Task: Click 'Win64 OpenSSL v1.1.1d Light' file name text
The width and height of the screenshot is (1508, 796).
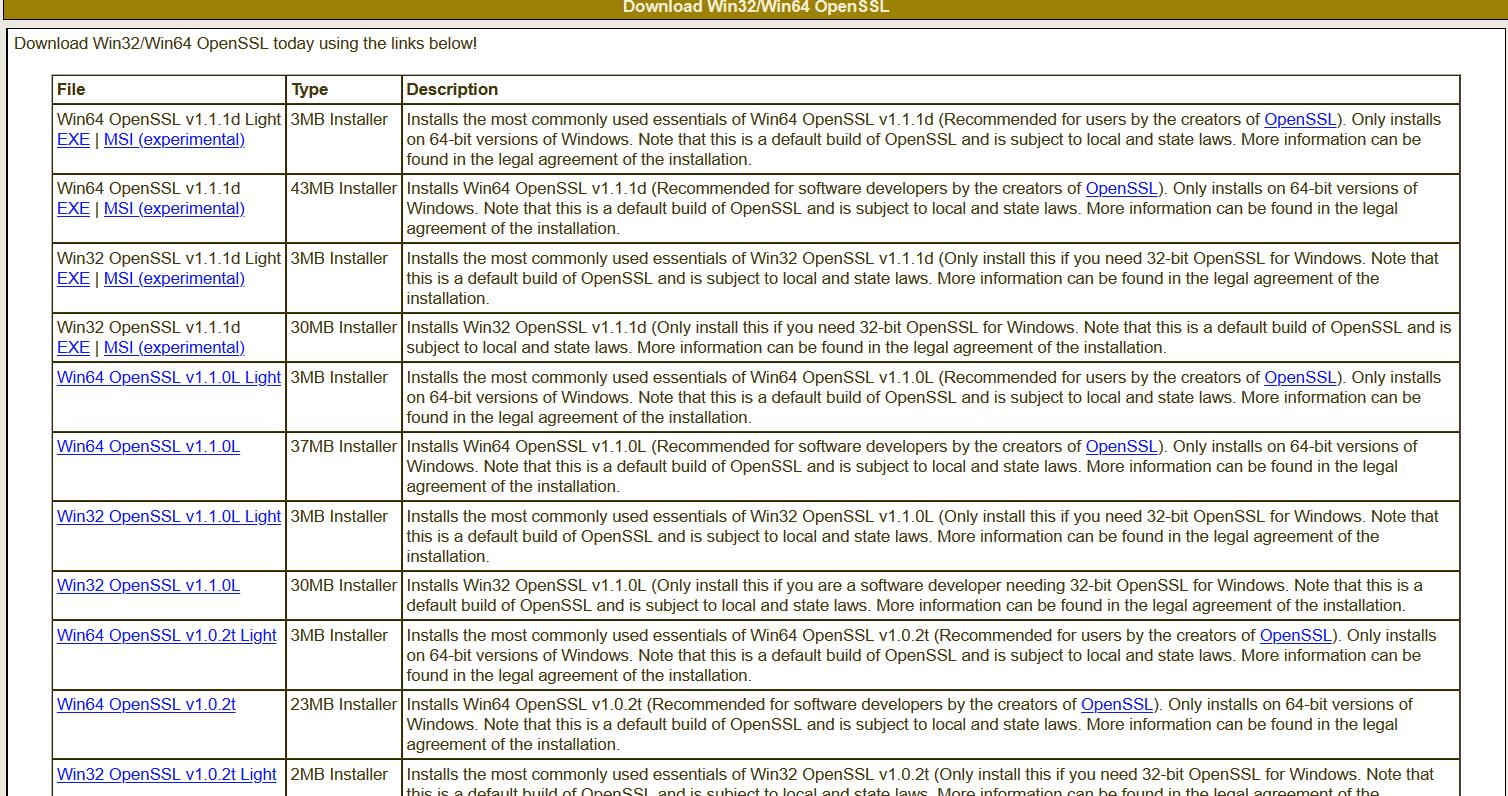Action: (x=169, y=120)
